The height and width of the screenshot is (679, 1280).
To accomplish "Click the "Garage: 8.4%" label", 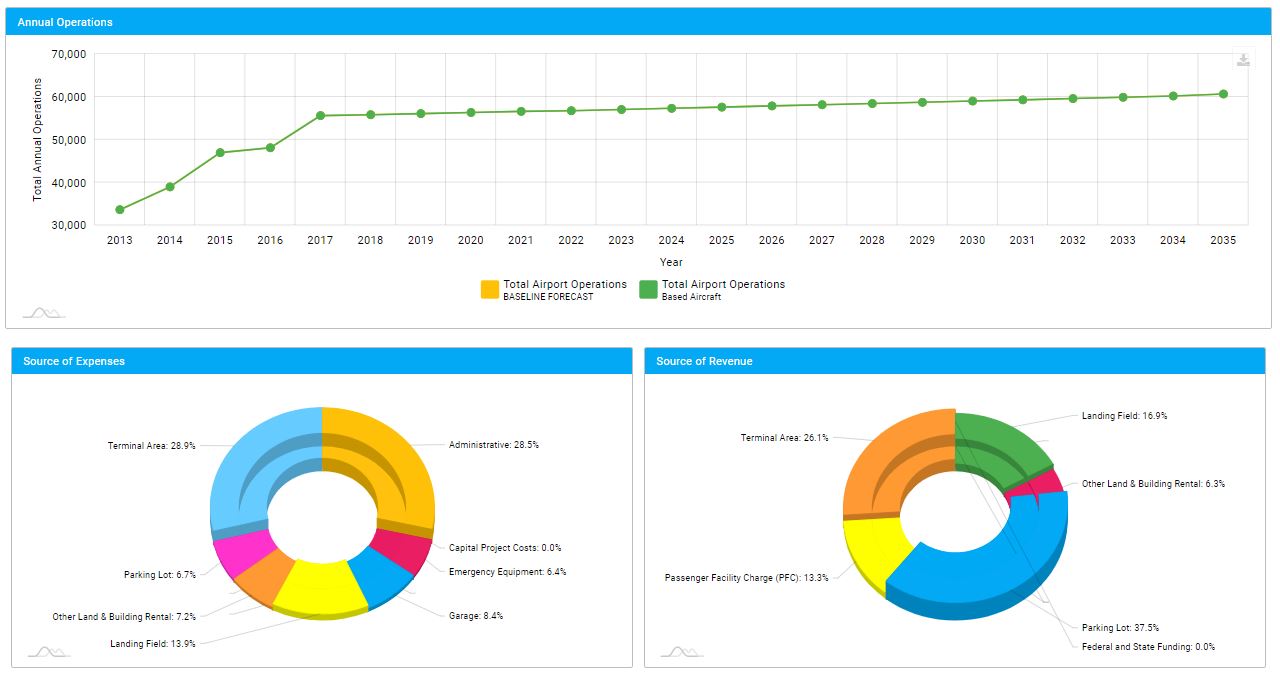I will coord(476,616).
